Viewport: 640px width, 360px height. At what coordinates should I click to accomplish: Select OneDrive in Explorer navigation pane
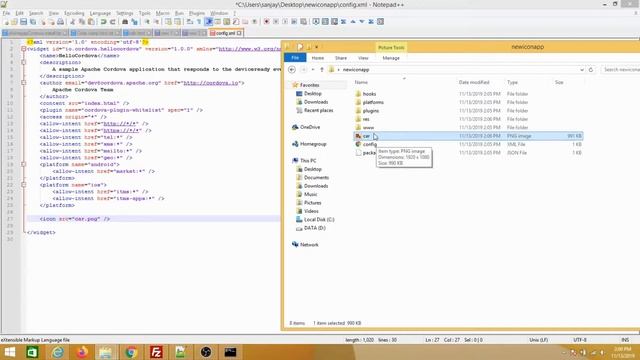[x=310, y=127]
